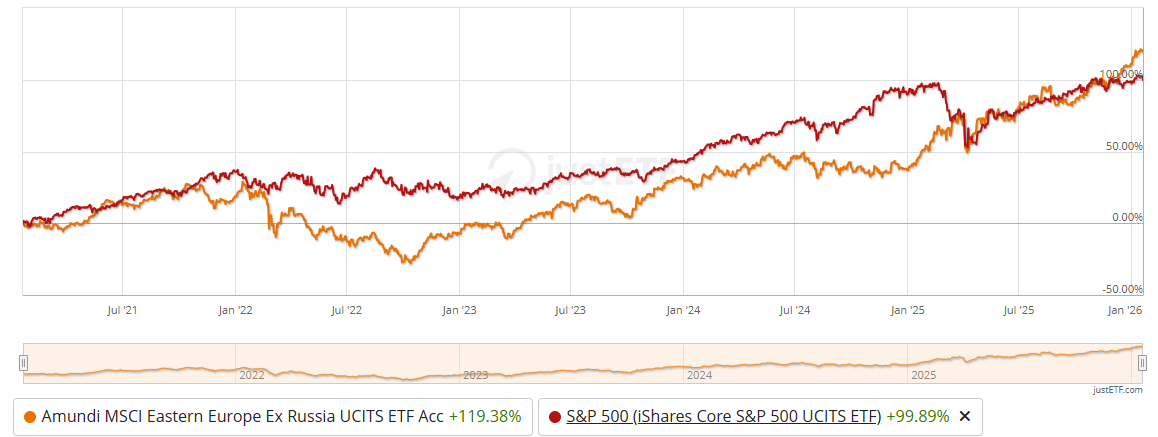1158x437 pixels.
Task: Click the 100.00% y-axis label
Action: pos(1120,74)
